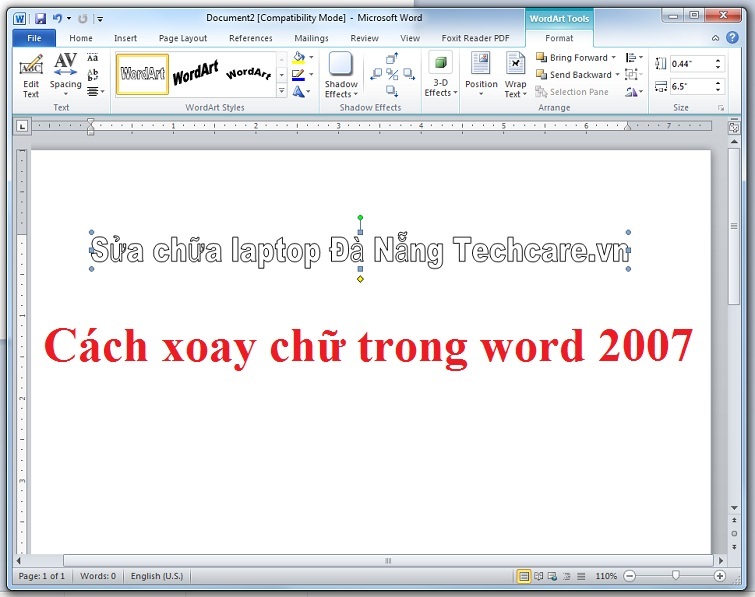Open the Rotate objects menu

[x=634, y=92]
